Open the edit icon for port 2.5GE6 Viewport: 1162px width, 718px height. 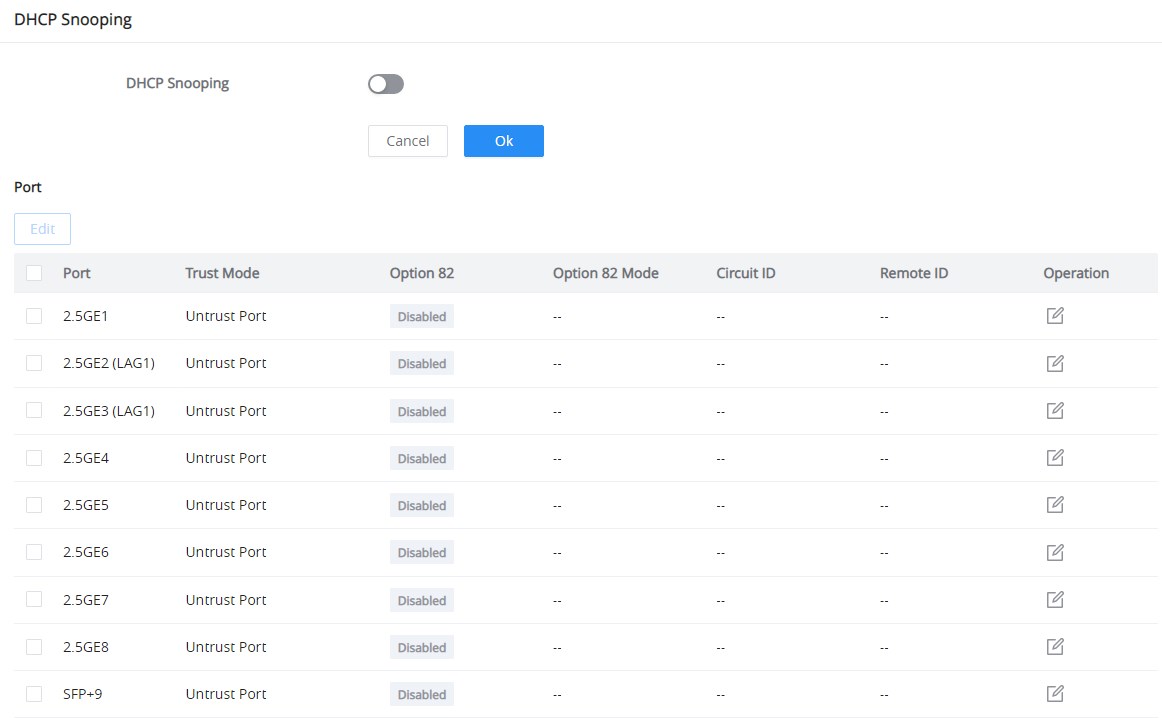click(x=1055, y=552)
